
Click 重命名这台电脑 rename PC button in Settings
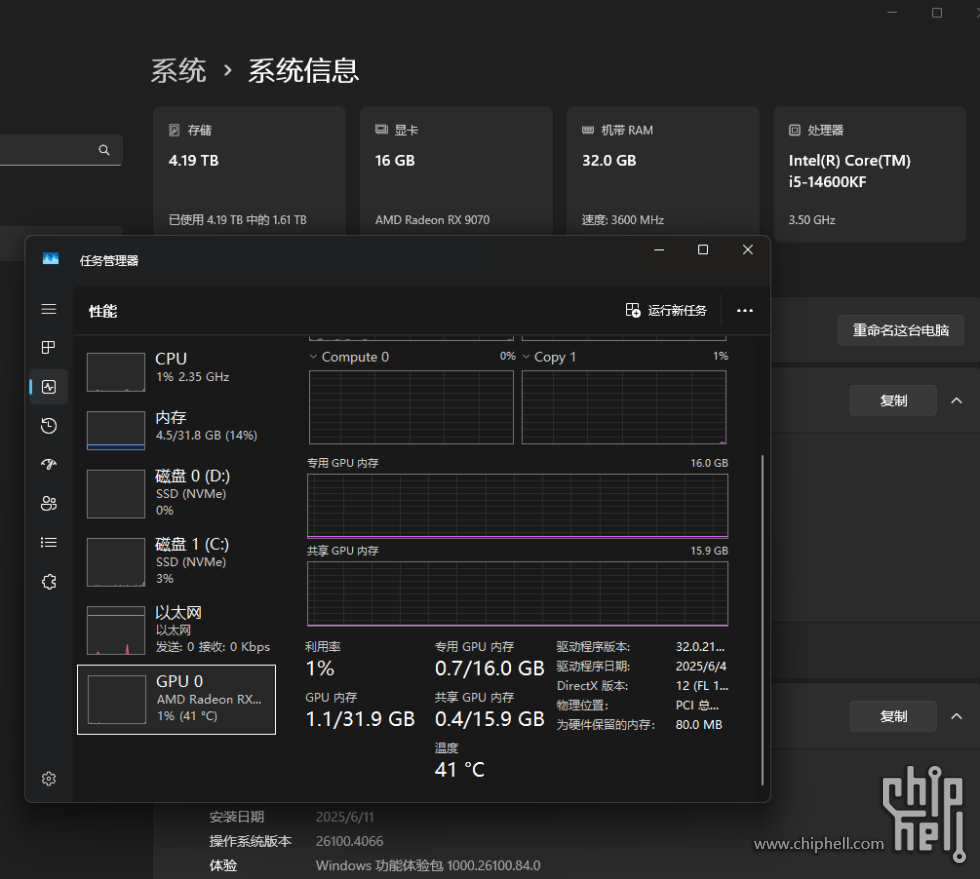[x=901, y=330]
